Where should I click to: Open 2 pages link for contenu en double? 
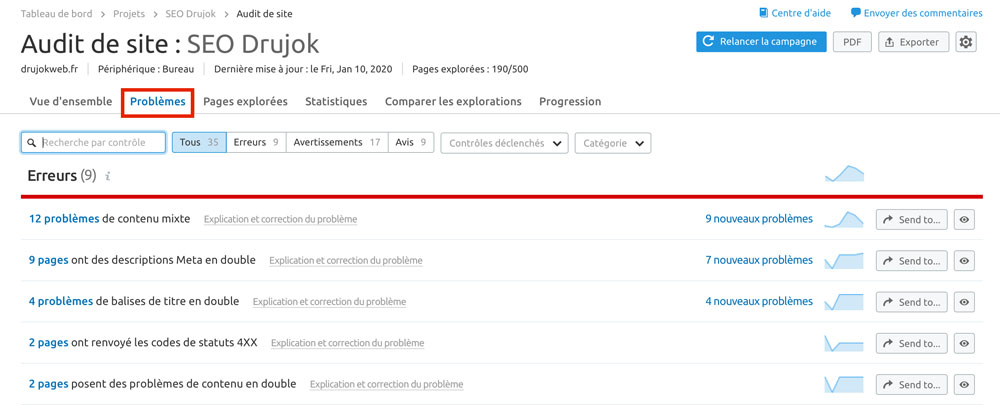pos(48,384)
